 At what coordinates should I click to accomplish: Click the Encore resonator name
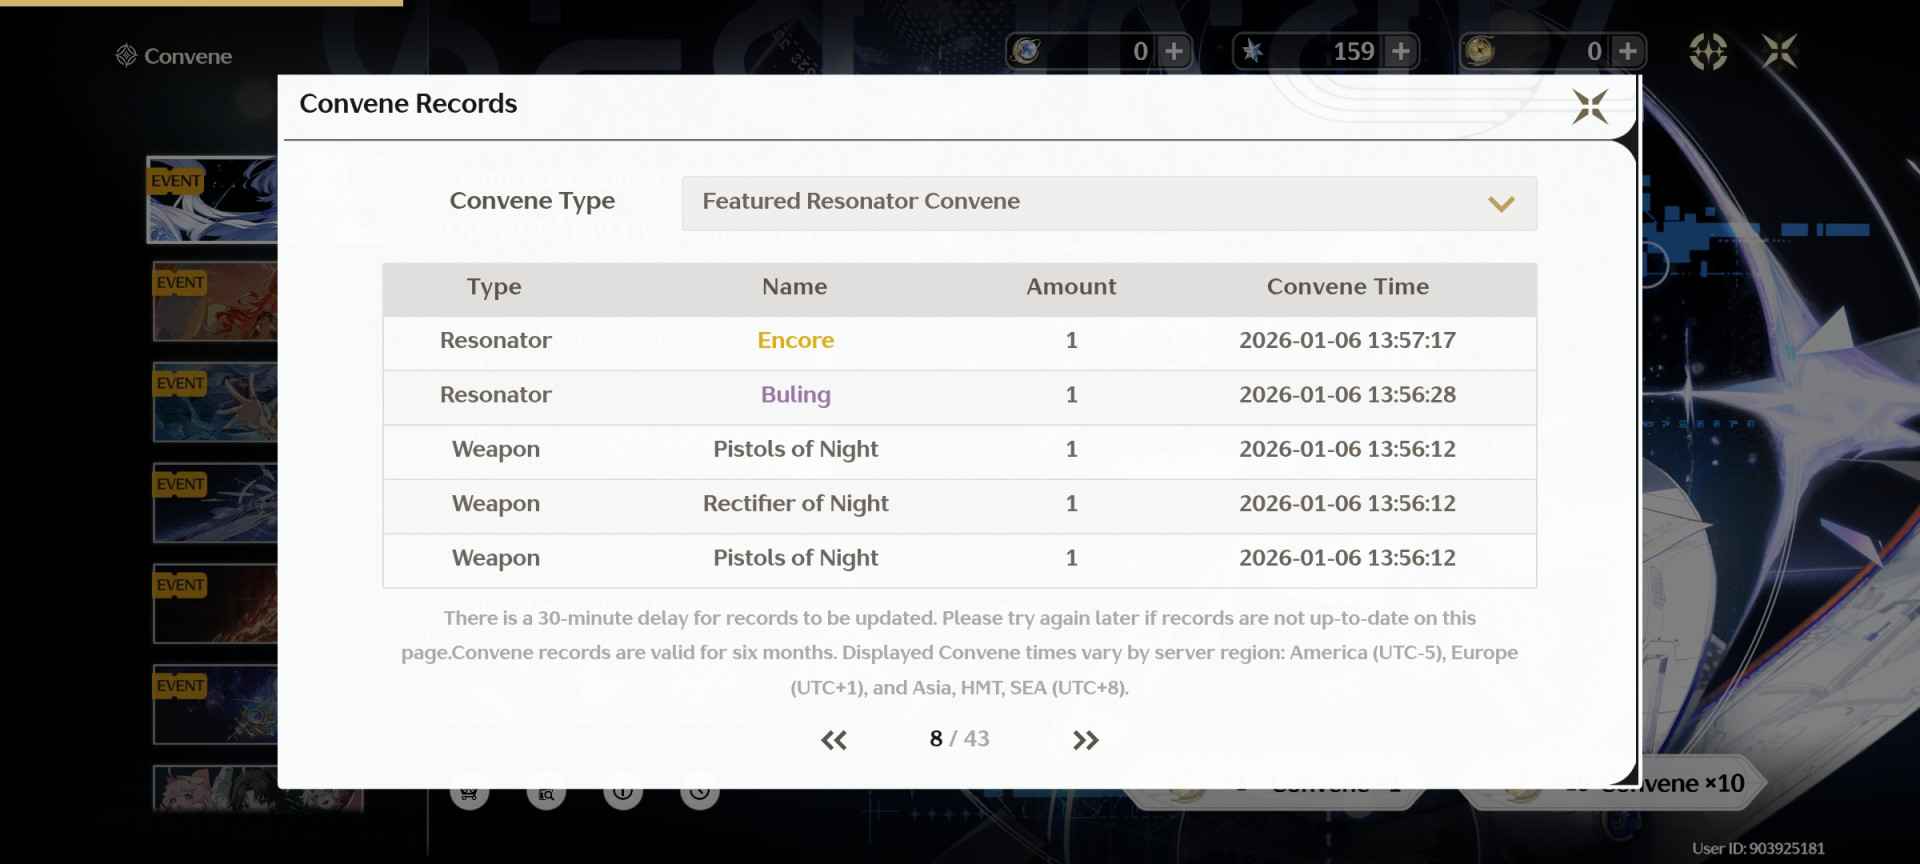(x=795, y=341)
